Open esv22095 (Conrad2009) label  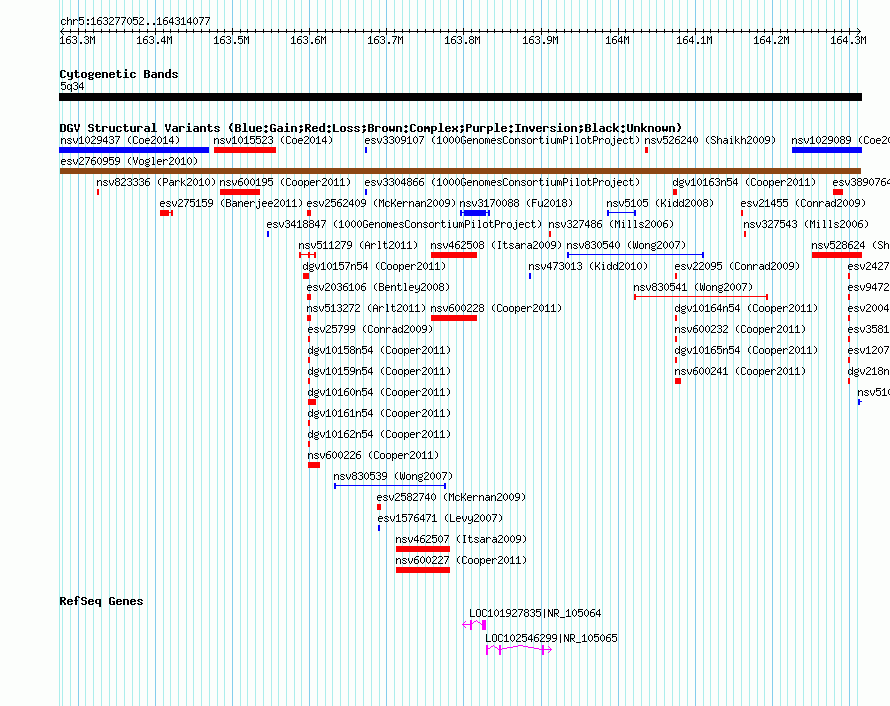pos(737,266)
